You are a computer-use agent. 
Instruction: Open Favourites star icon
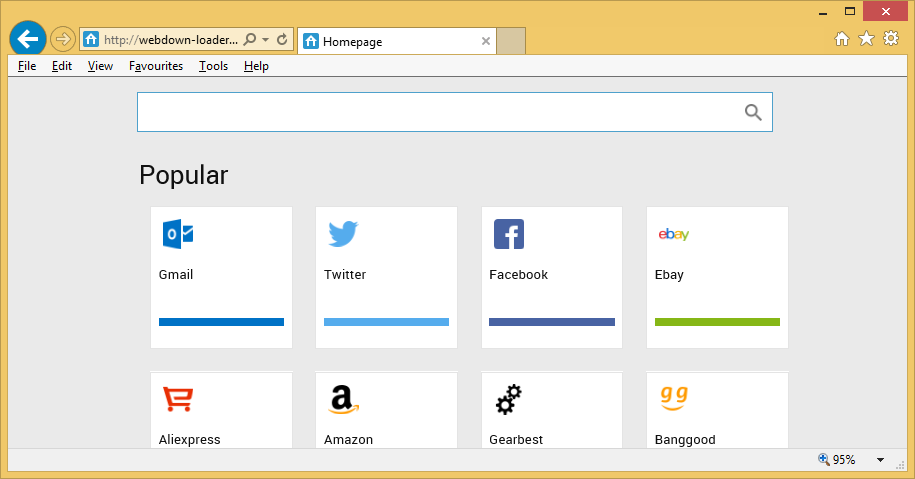[x=867, y=39]
